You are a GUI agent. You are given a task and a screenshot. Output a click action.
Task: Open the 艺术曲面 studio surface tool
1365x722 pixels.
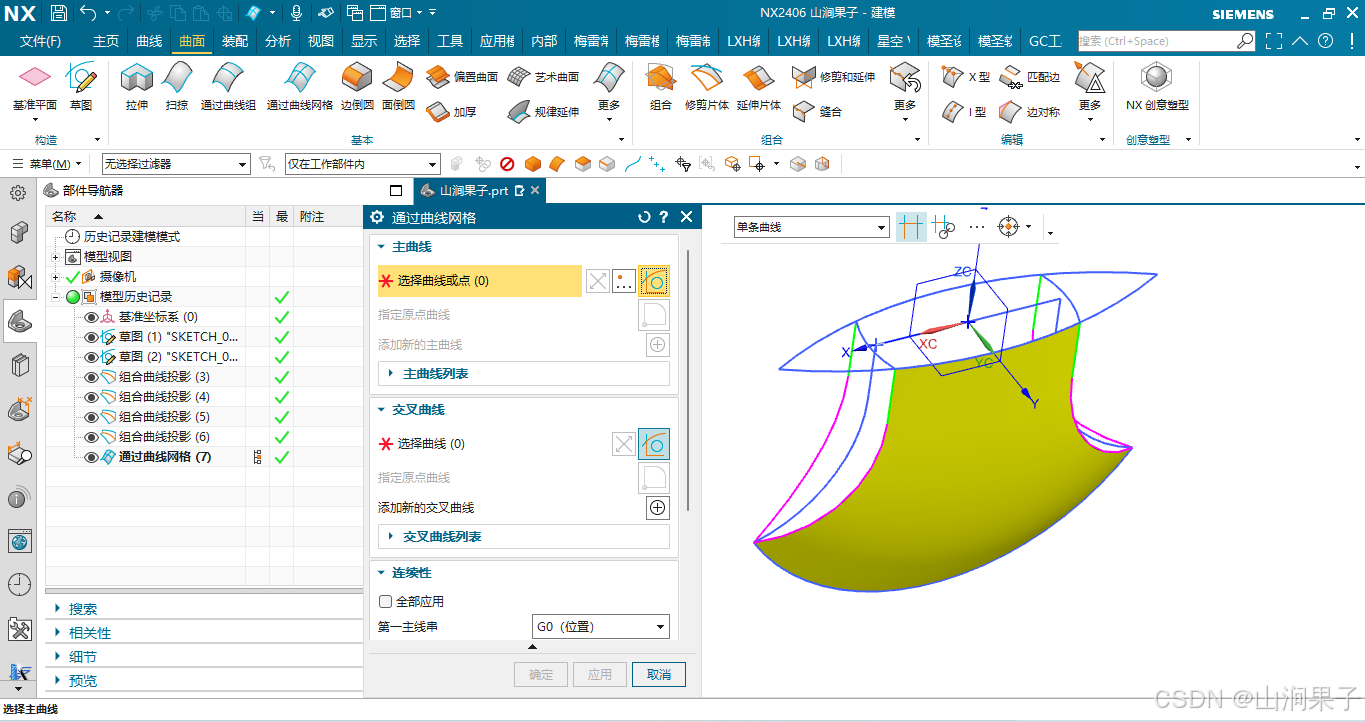(x=543, y=77)
